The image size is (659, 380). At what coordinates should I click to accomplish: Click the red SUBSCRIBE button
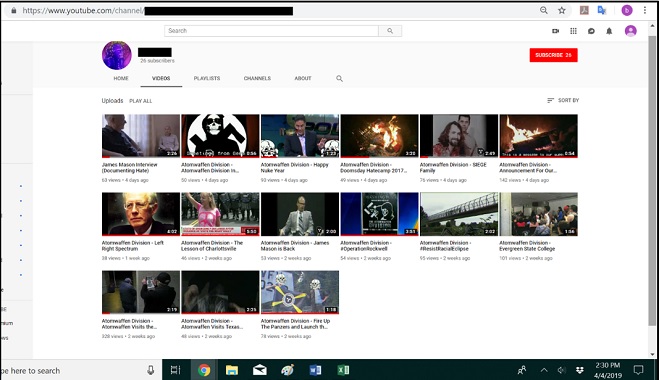point(554,55)
